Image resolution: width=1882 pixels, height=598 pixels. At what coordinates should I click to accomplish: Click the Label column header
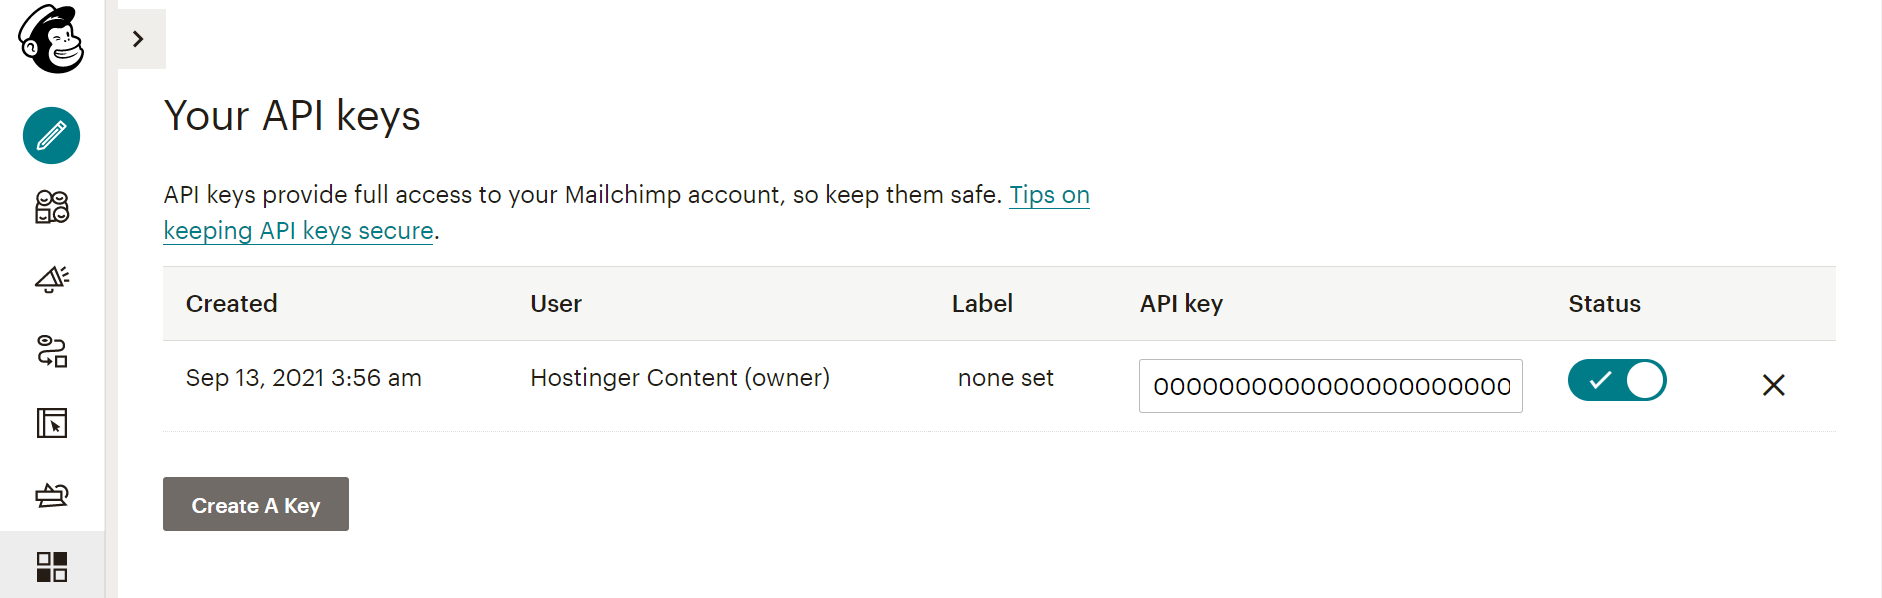pos(982,304)
